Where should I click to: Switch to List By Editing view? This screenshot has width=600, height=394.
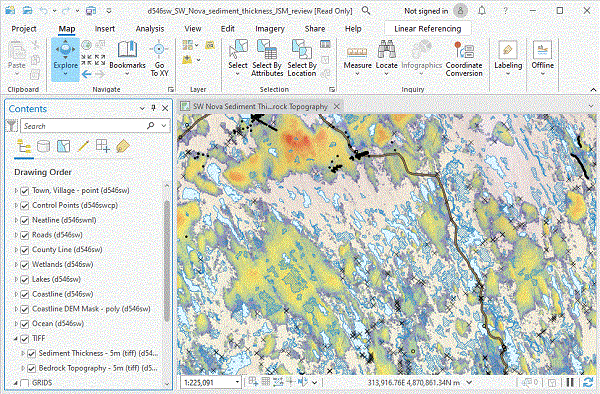[x=83, y=146]
